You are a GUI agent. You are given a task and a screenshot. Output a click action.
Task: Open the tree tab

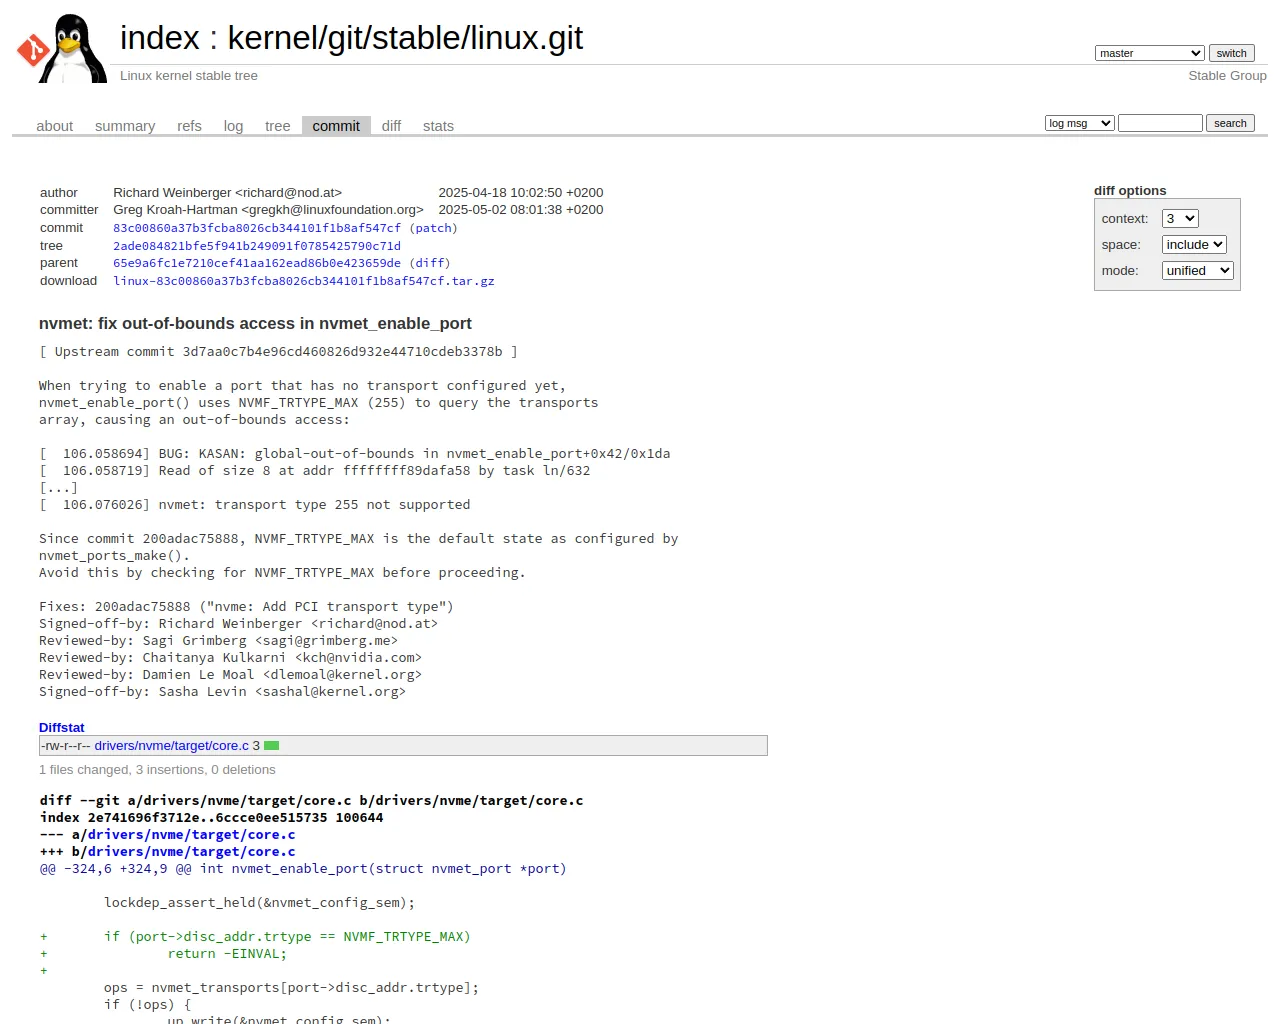pos(277,126)
